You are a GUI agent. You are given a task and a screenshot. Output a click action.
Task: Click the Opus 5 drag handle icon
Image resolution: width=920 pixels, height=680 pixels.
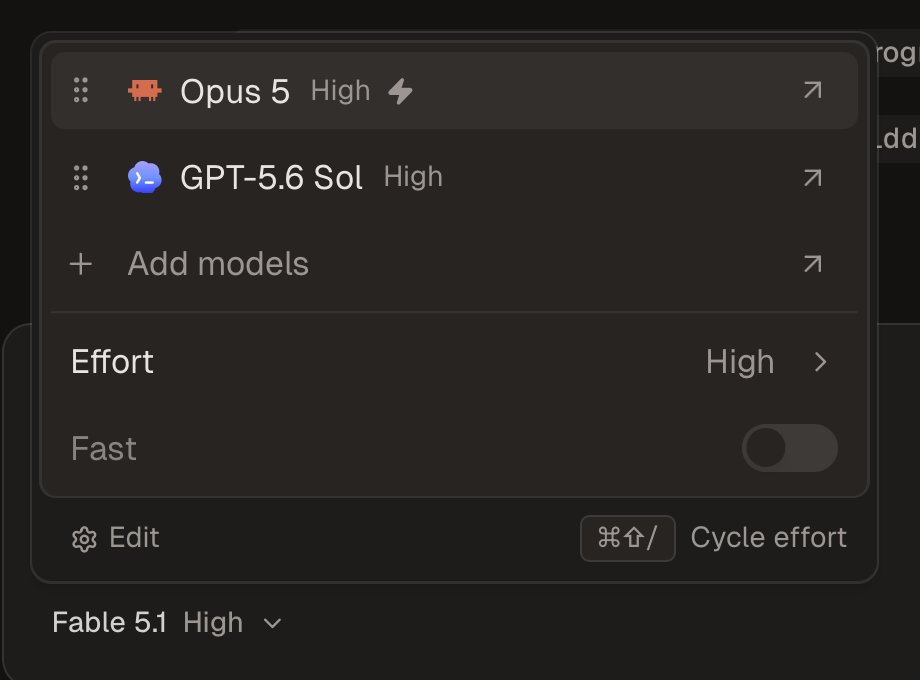pyautogui.click(x=81, y=90)
